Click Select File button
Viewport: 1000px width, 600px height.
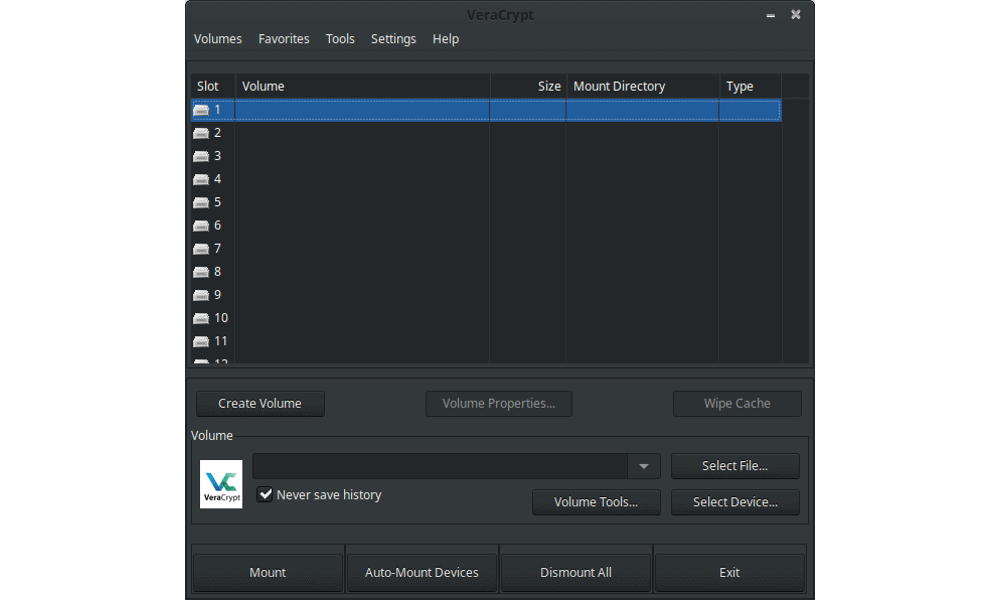click(x=735, y=466)
